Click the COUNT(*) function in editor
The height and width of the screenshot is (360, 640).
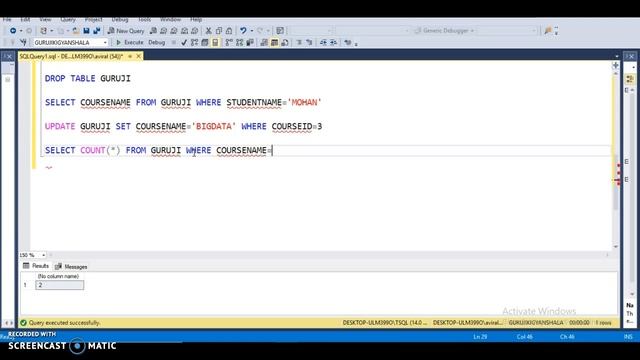point(100,150)
